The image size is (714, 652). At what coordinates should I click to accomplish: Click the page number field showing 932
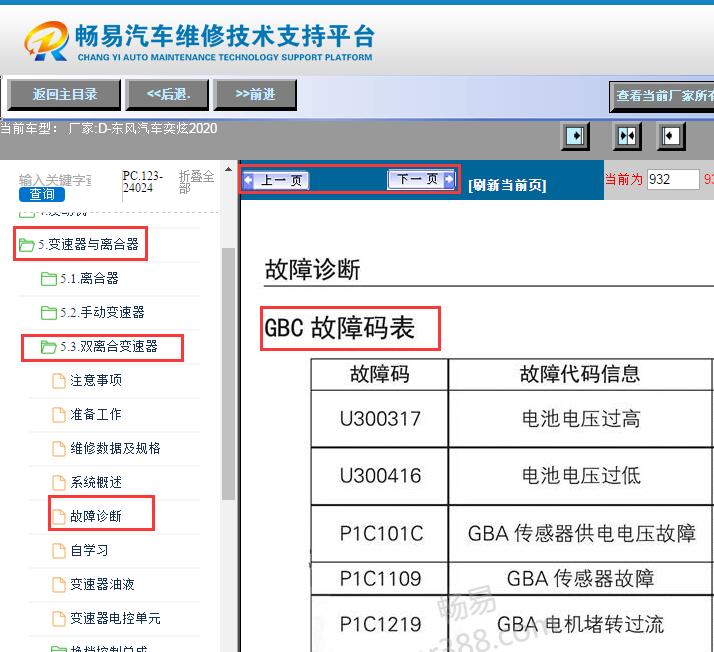673,179
